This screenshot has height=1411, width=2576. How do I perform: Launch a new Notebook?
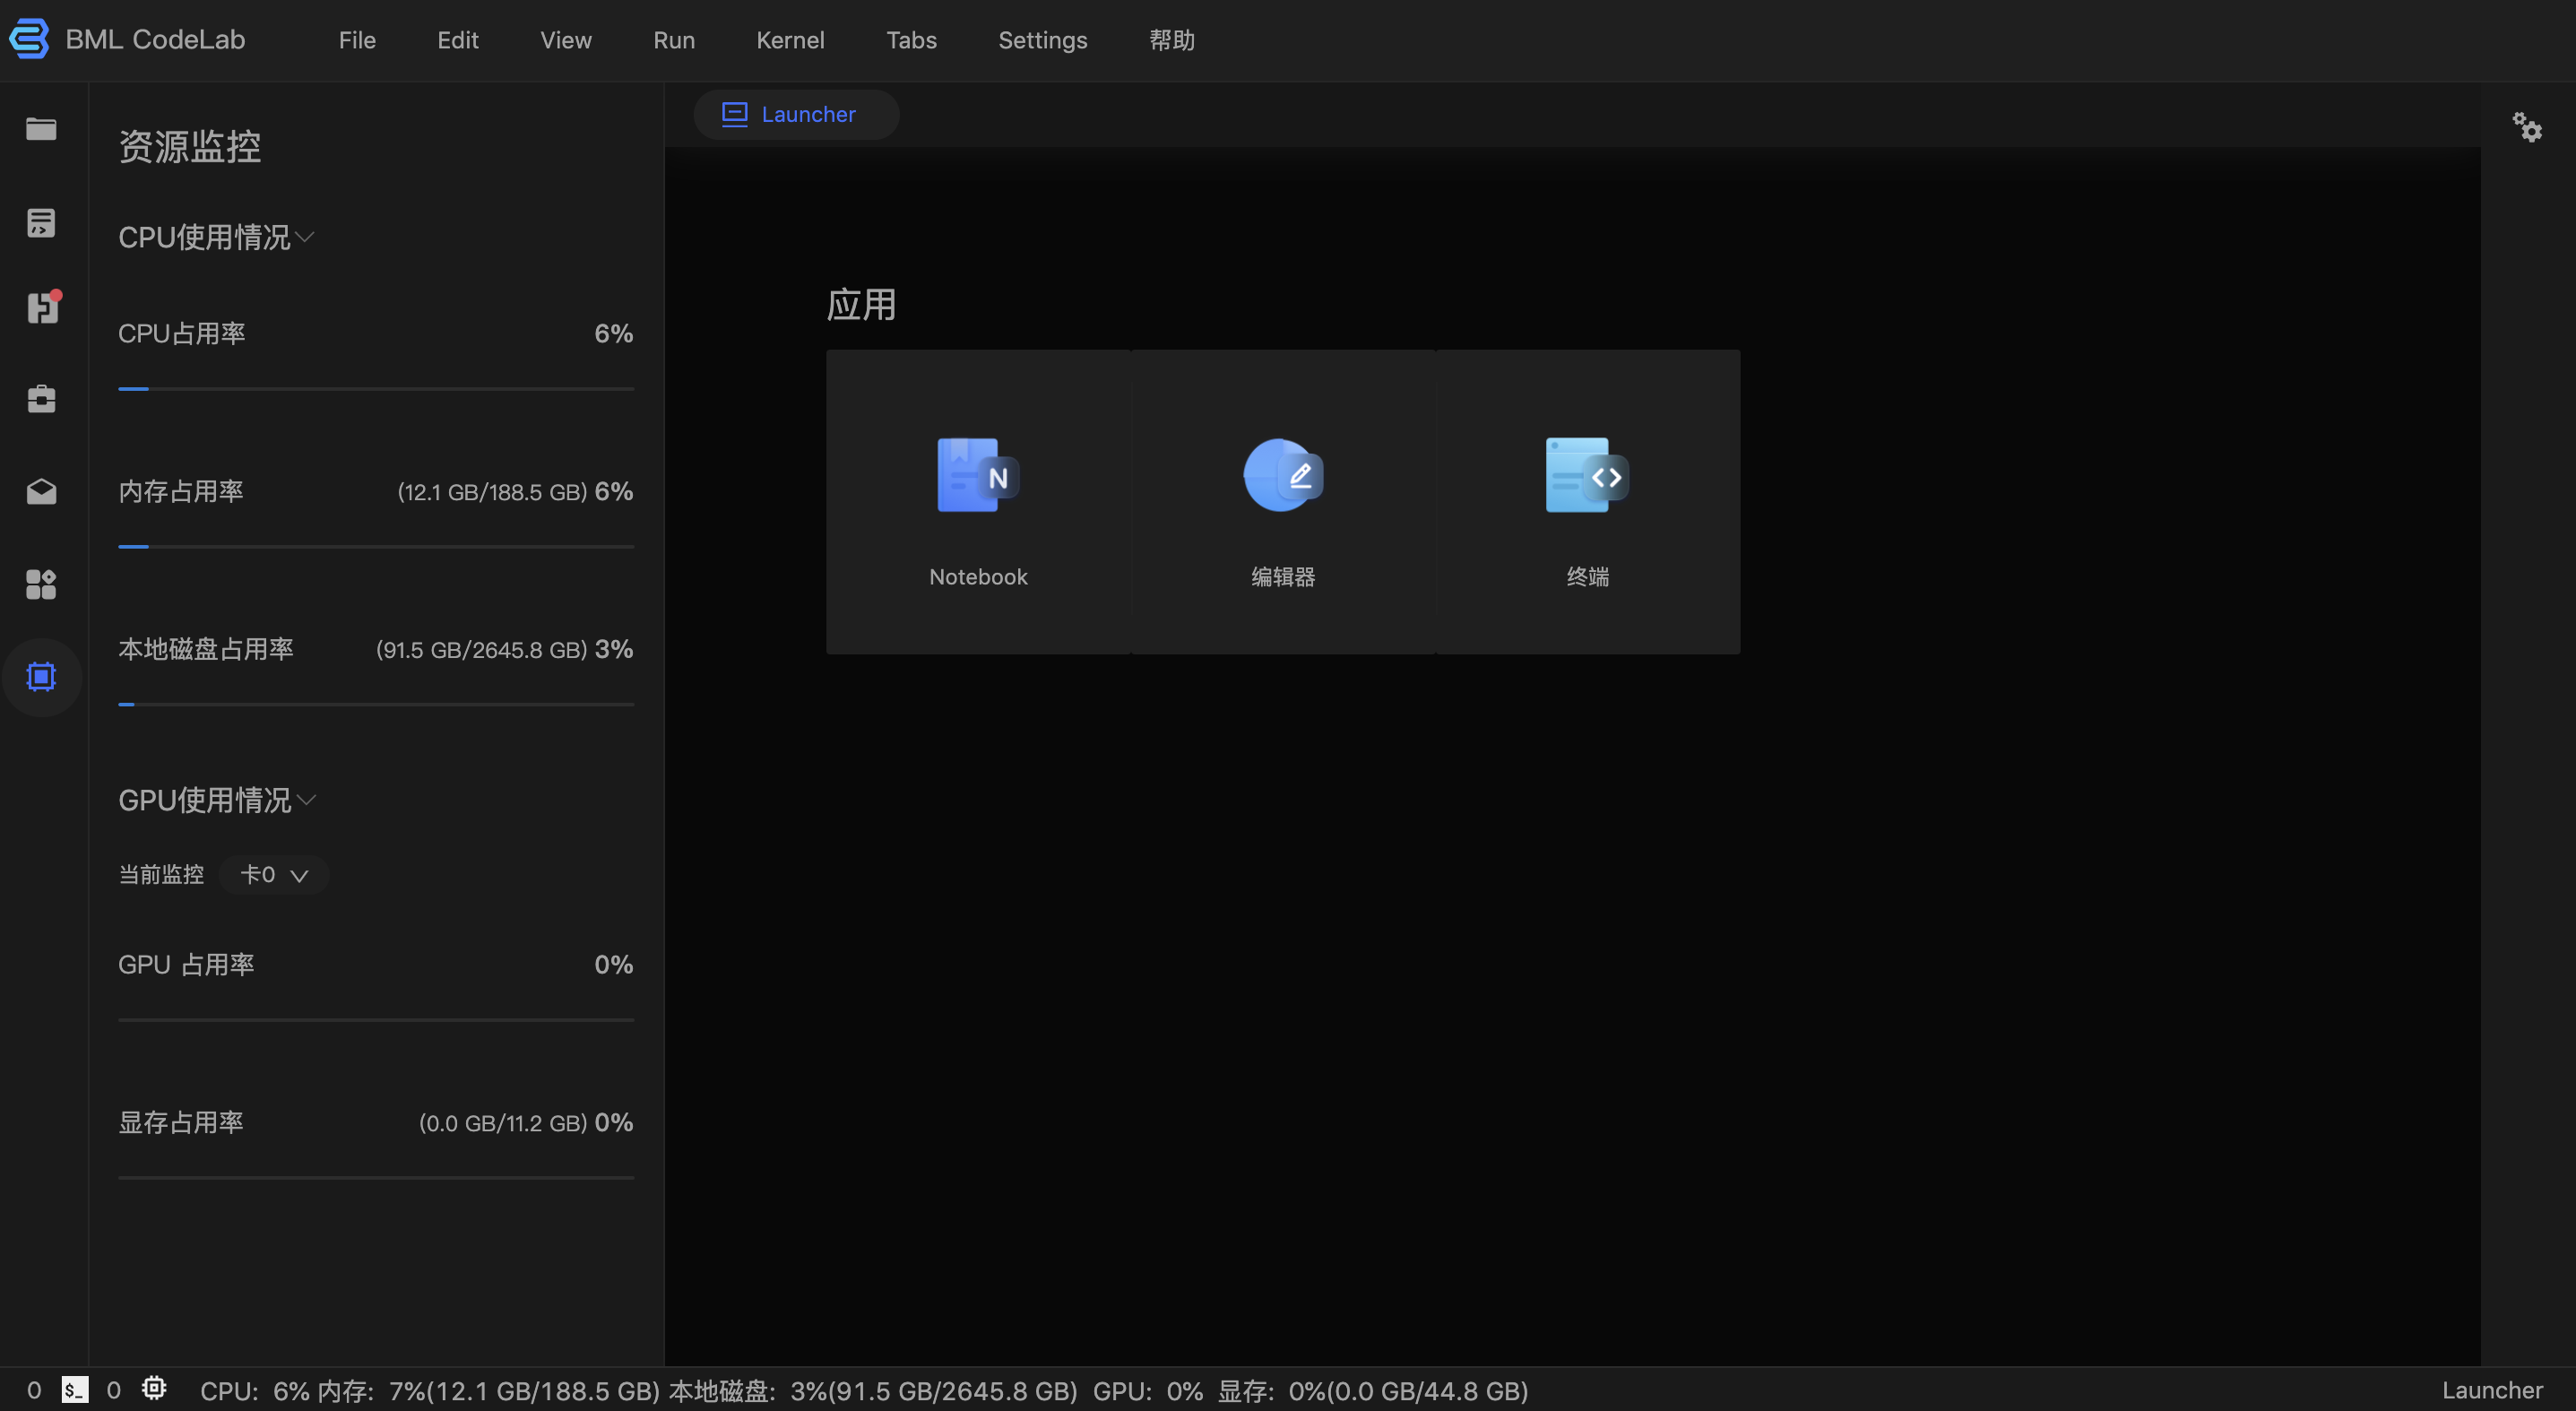(x=978, y=502)
